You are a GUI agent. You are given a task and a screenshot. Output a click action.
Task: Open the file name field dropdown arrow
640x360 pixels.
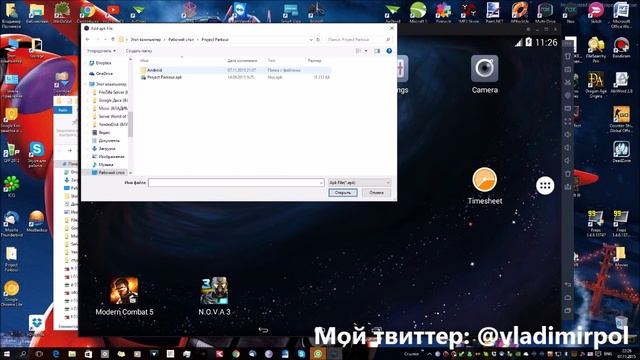(x=321, y=183)
